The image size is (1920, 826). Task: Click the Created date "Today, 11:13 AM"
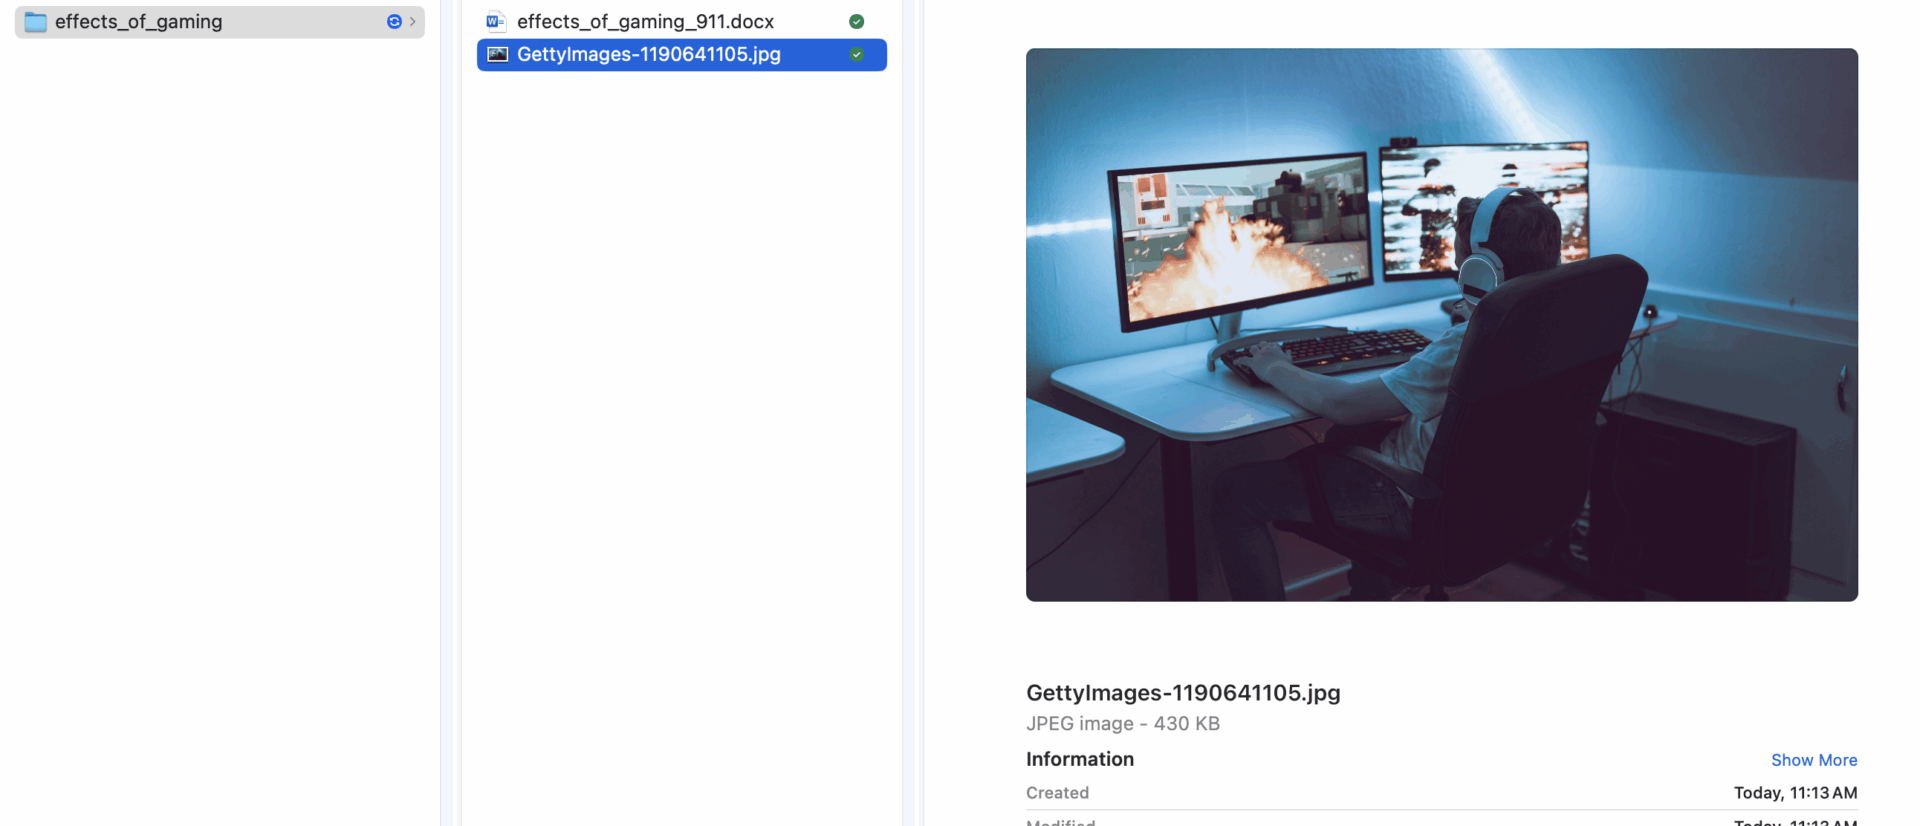pos(1795,793)
